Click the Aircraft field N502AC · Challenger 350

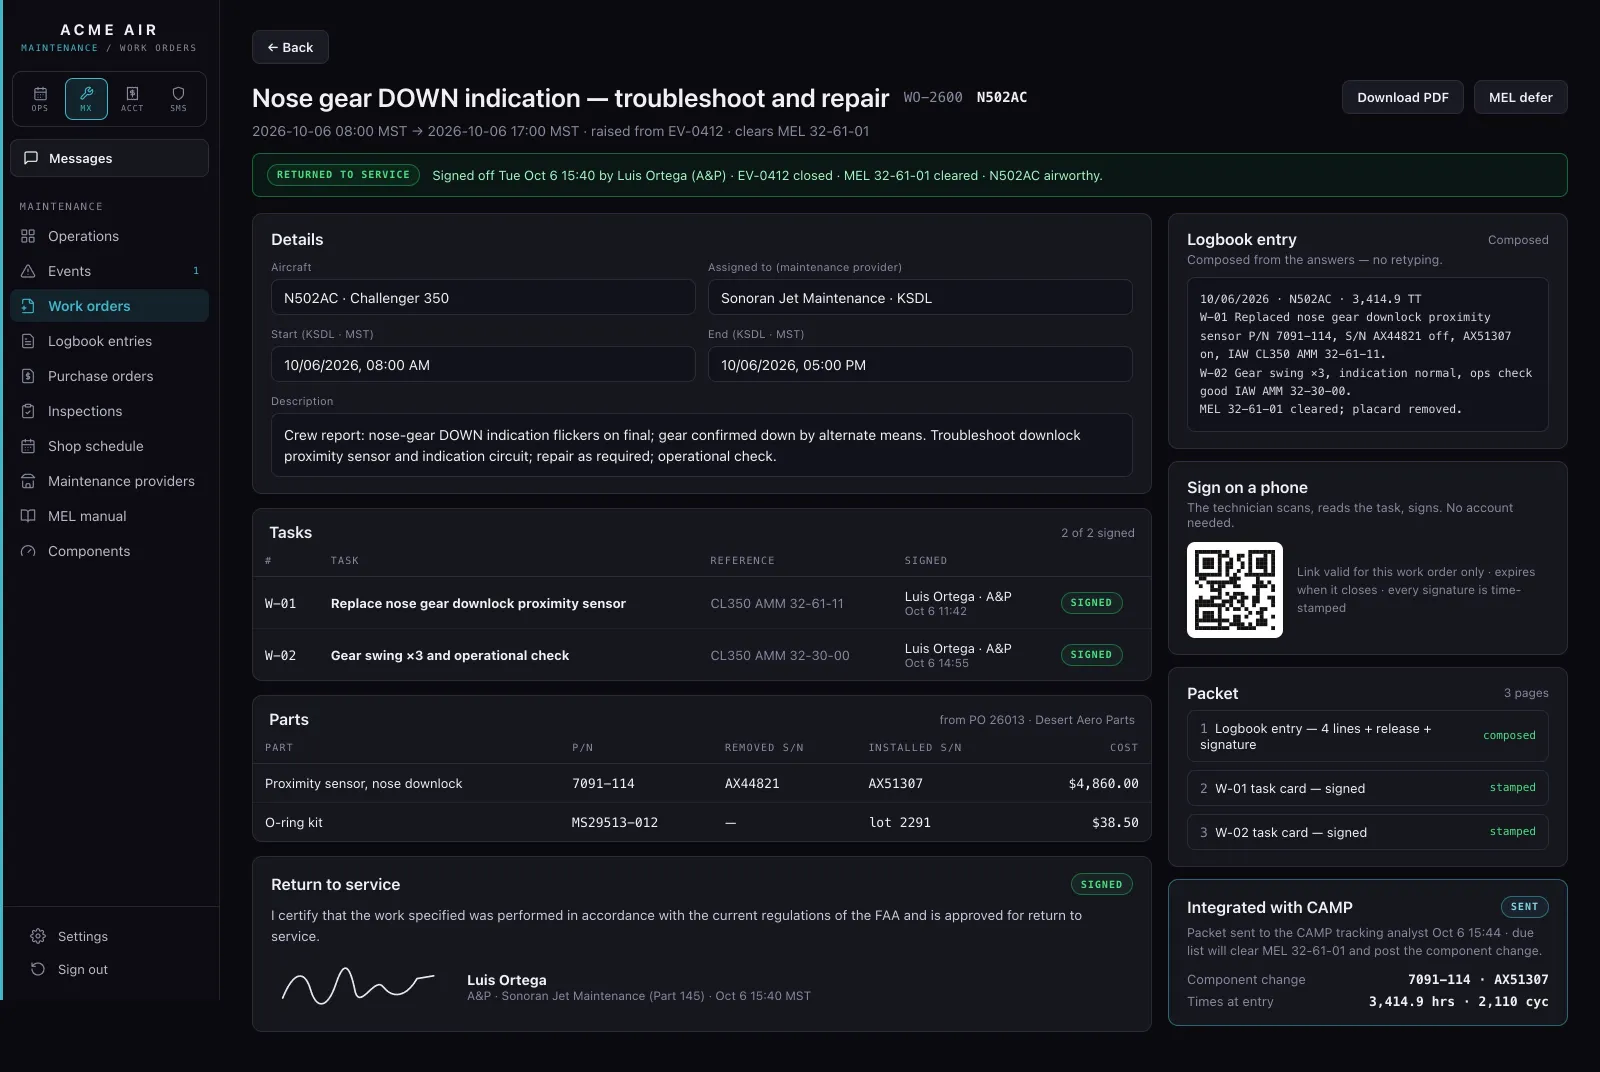[x=483, y=298]
